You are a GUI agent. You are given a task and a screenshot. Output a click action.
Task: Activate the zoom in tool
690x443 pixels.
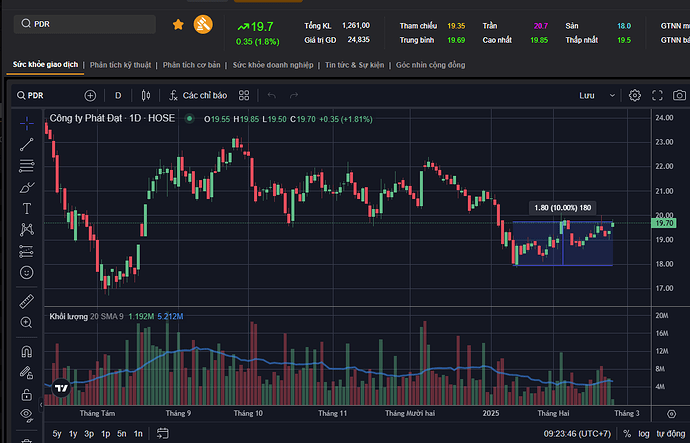[26, 322]
